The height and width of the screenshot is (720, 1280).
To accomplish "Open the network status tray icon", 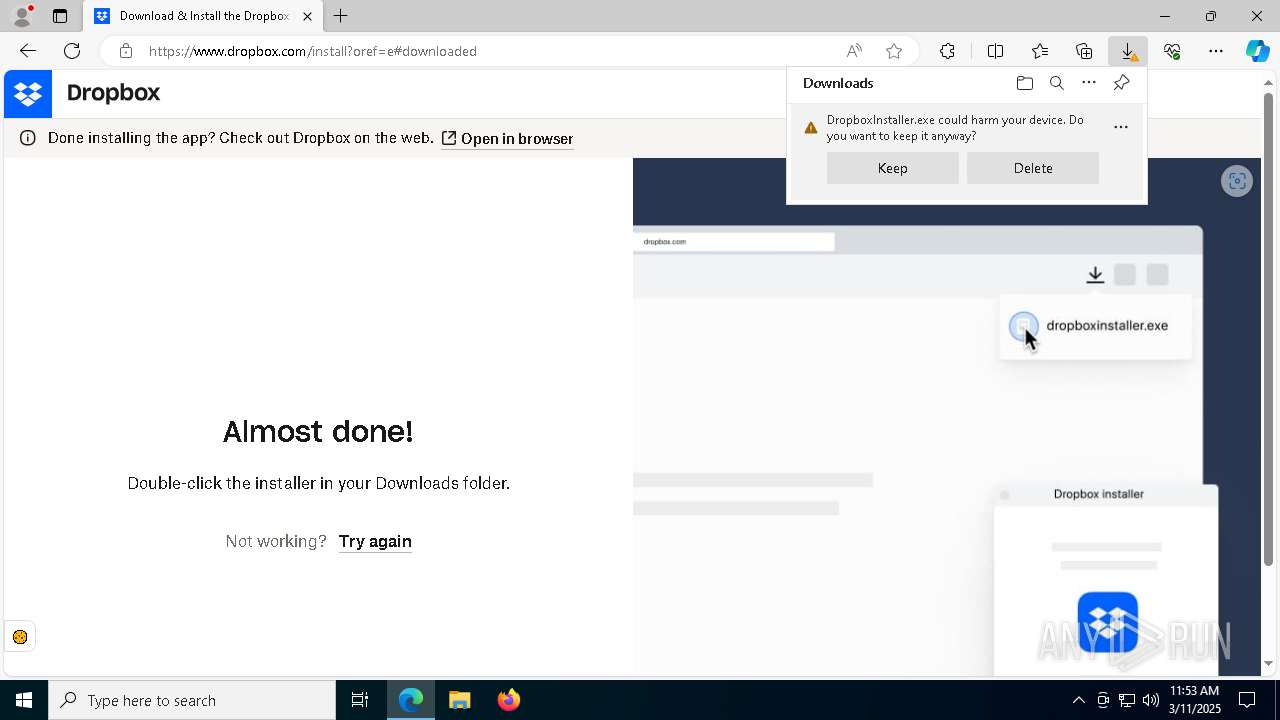I will point(1127,700).
